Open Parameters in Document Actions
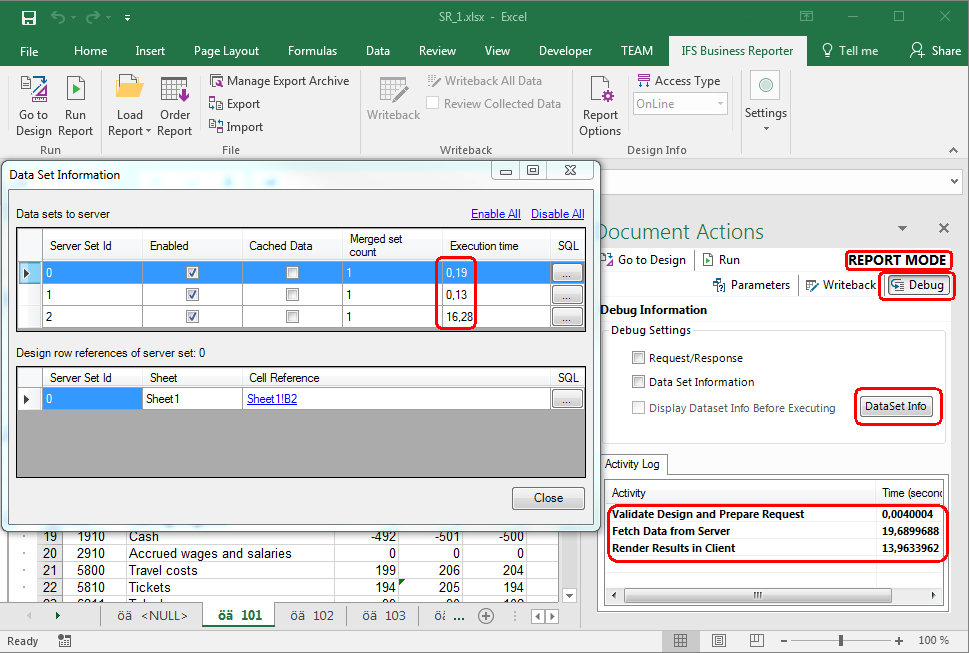969x653 pixels. point(751,285)
